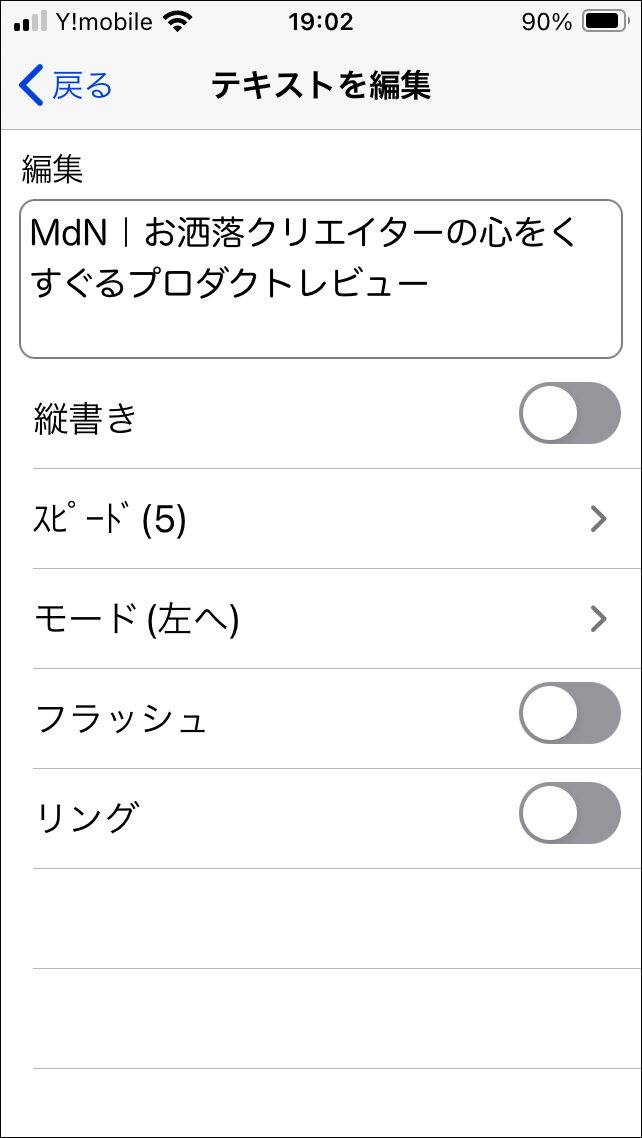The height and width of the screenshot is (1138, 642).
Task: Tap the リング label text
Action: click(x=85, y=818)
